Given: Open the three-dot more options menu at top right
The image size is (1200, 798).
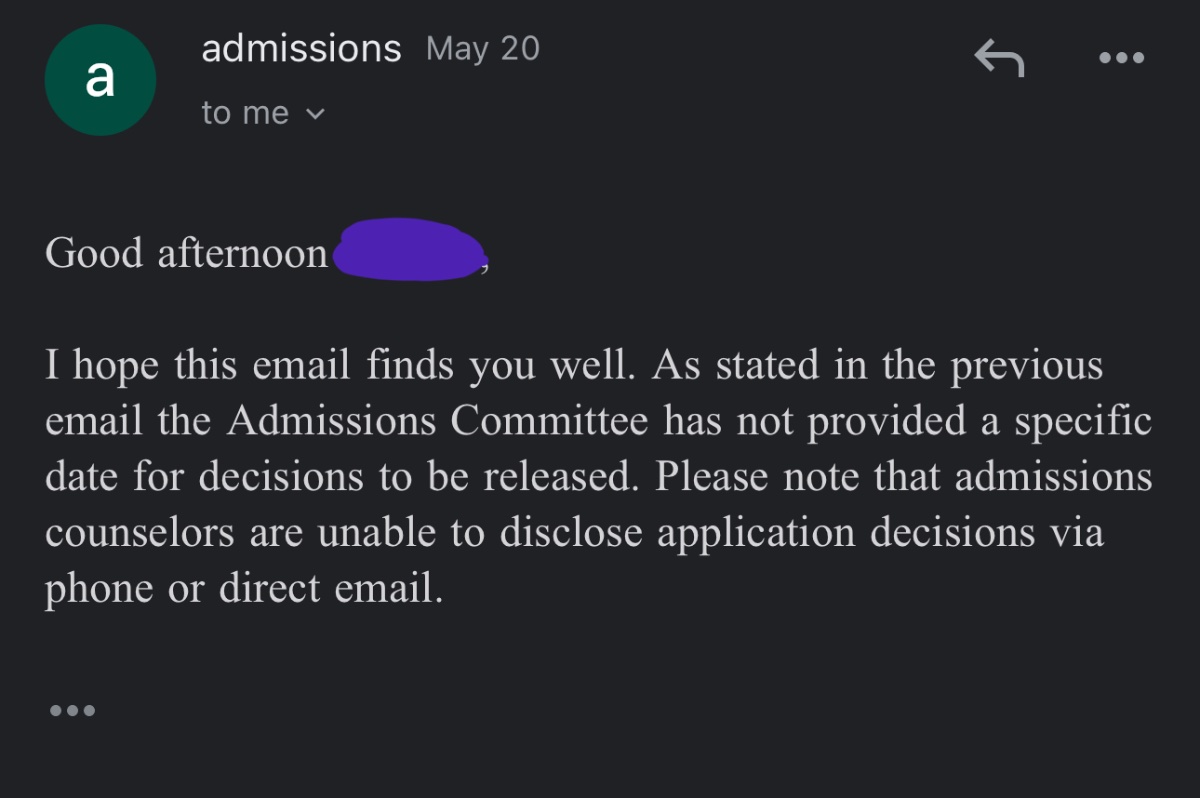Looking at the screenshot, I should [x=1121, y=59].
